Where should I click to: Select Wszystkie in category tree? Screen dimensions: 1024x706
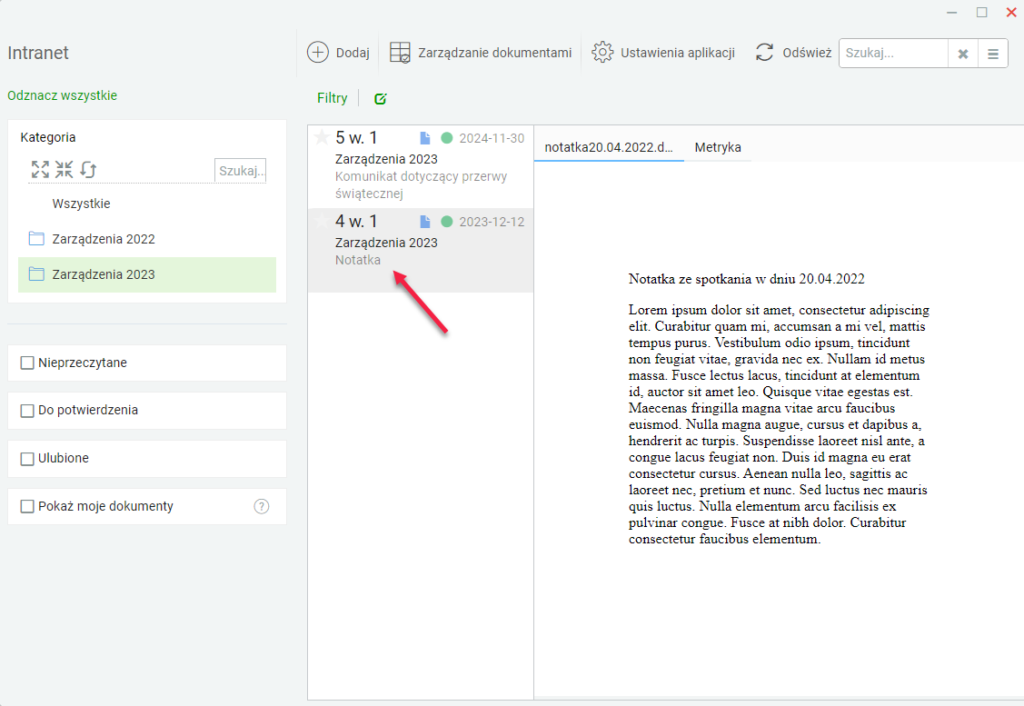(x=81, y=204)
